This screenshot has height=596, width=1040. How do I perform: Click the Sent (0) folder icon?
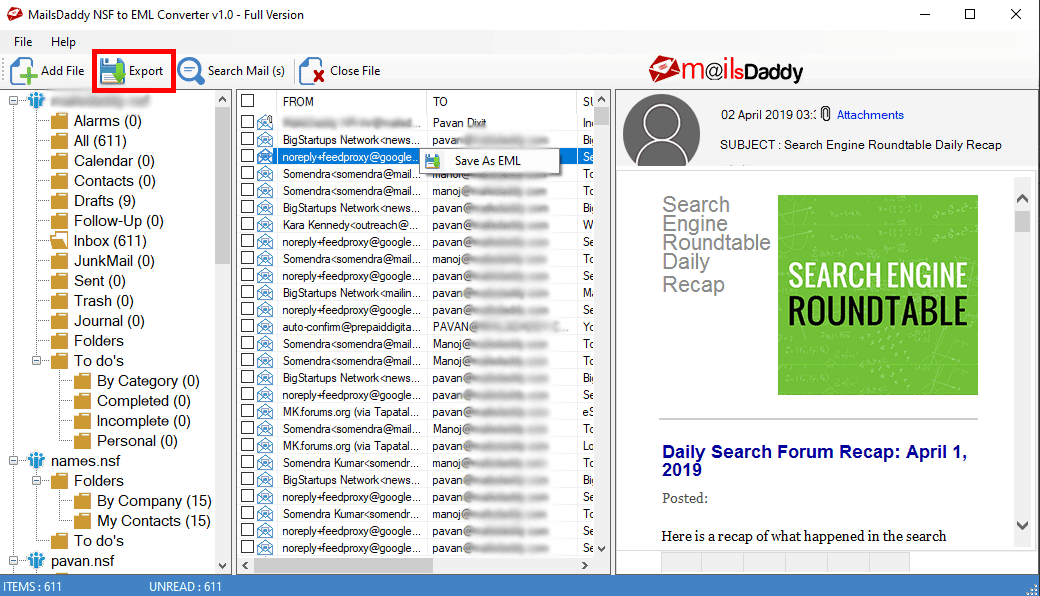pos(60,281)
